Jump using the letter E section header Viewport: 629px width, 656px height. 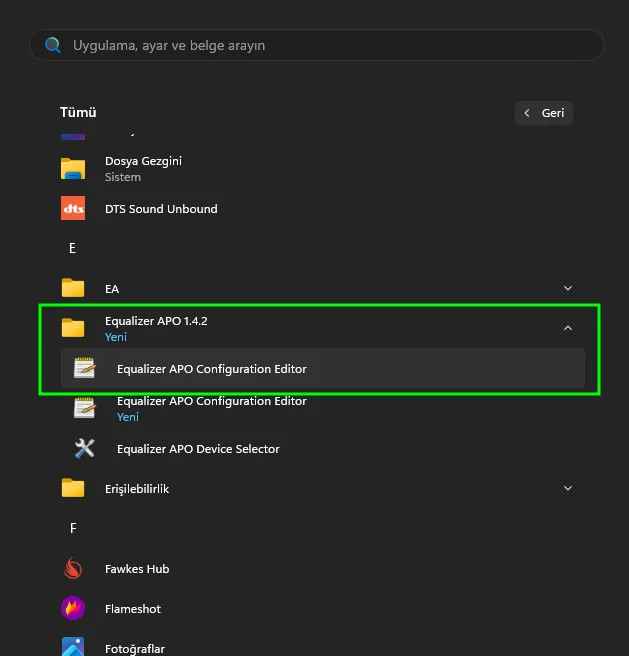[72, 248]
